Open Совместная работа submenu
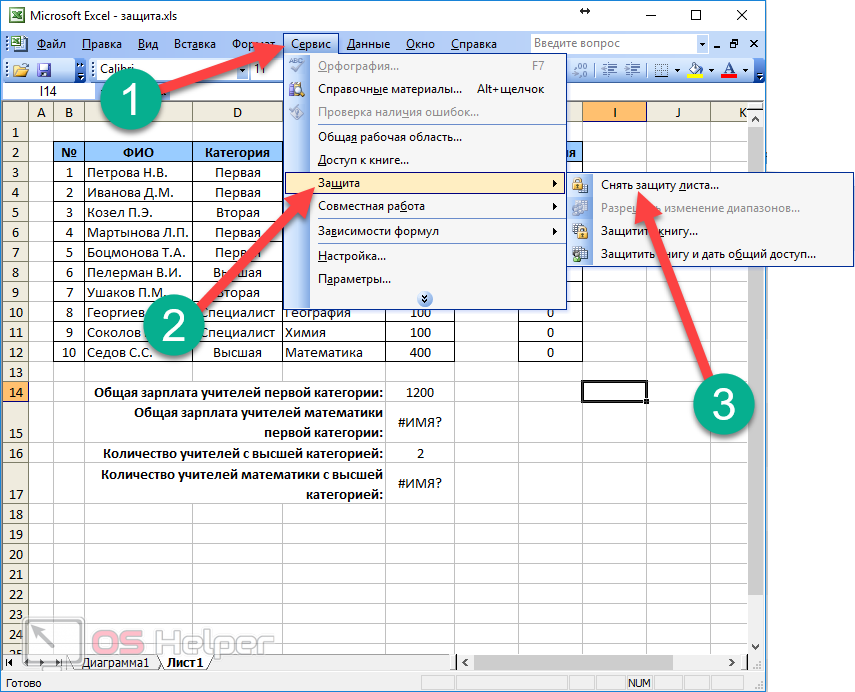 pos(426,206)
